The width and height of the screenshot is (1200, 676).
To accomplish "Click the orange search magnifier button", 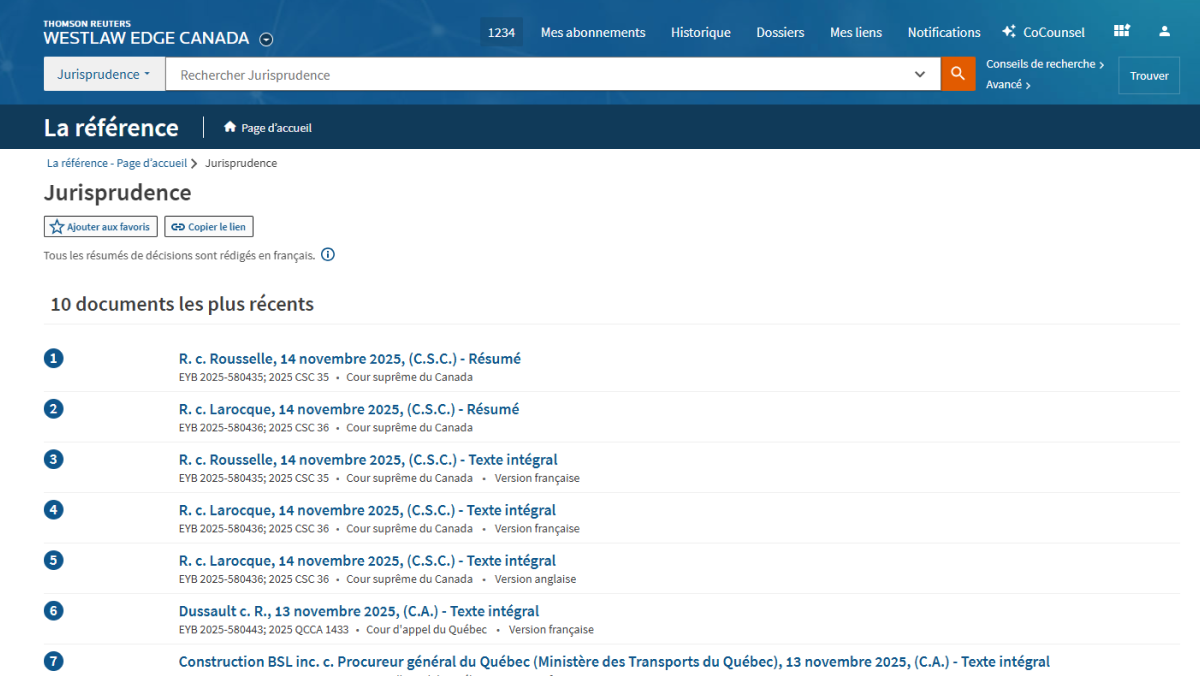I will click(x=957, y=74).
